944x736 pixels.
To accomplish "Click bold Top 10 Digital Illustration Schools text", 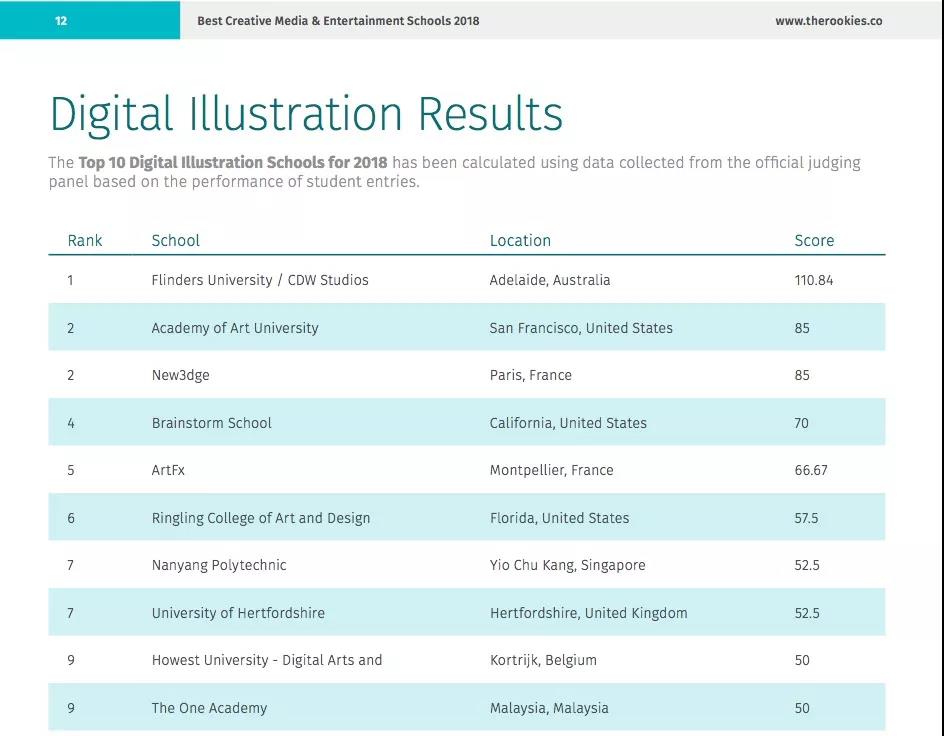I will click(233, 162).
